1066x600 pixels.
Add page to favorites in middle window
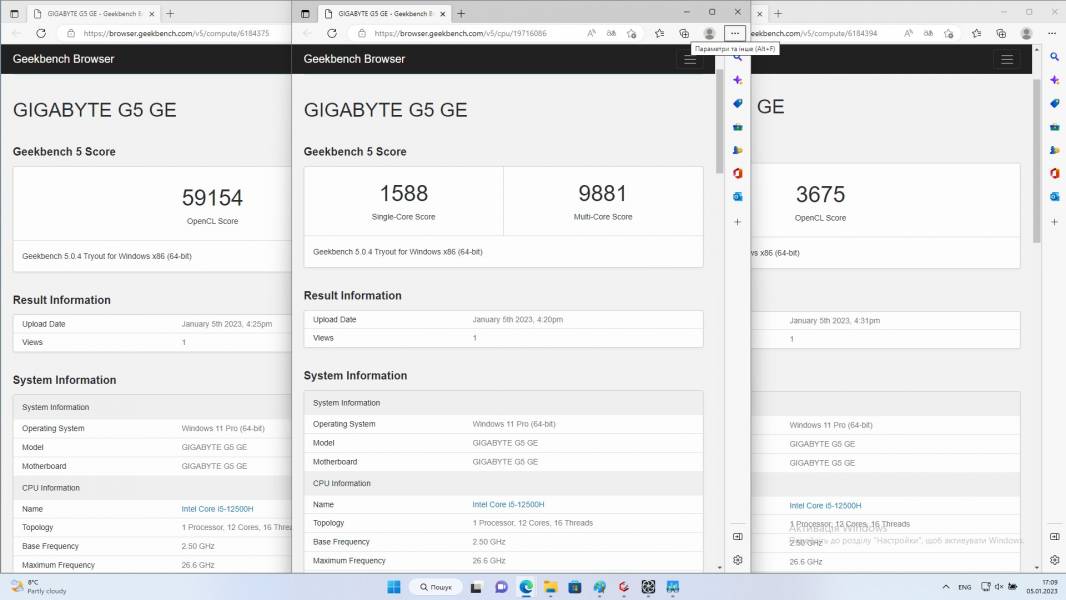[632, 33]
